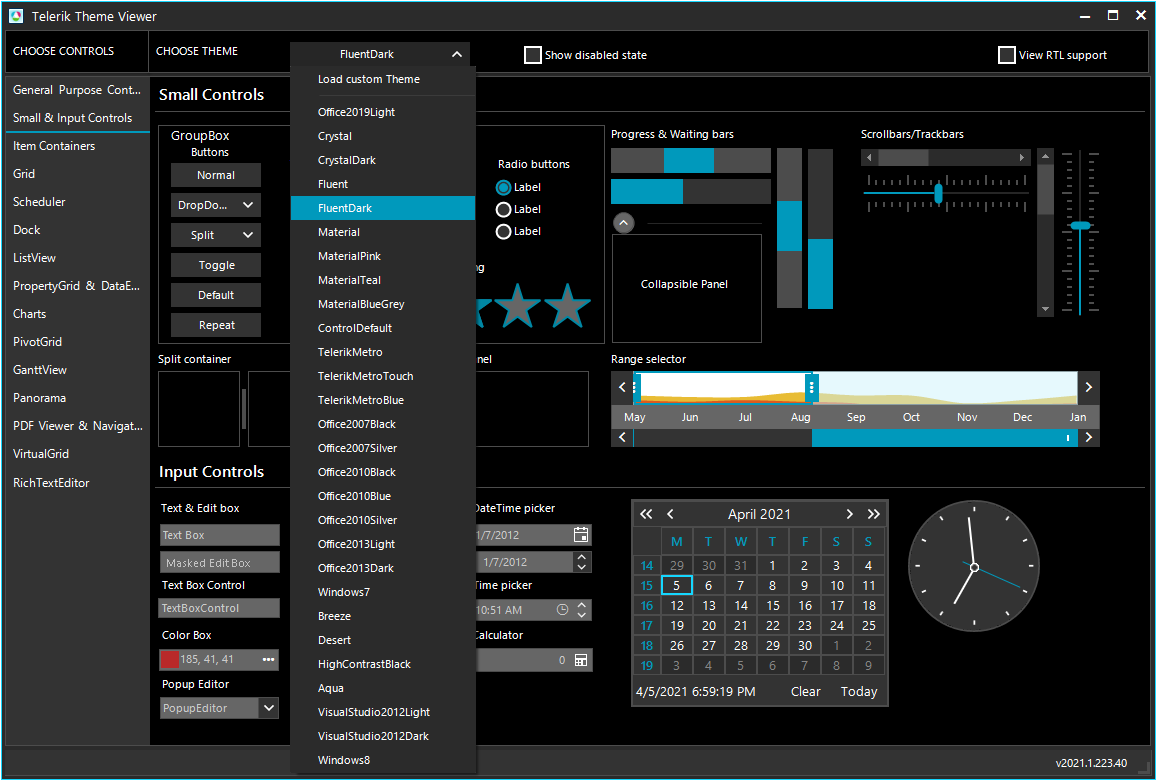The width and height of the screenshot is (1157, 781).
Task: Click Today in the calendar footer
Action: (859, 692)
